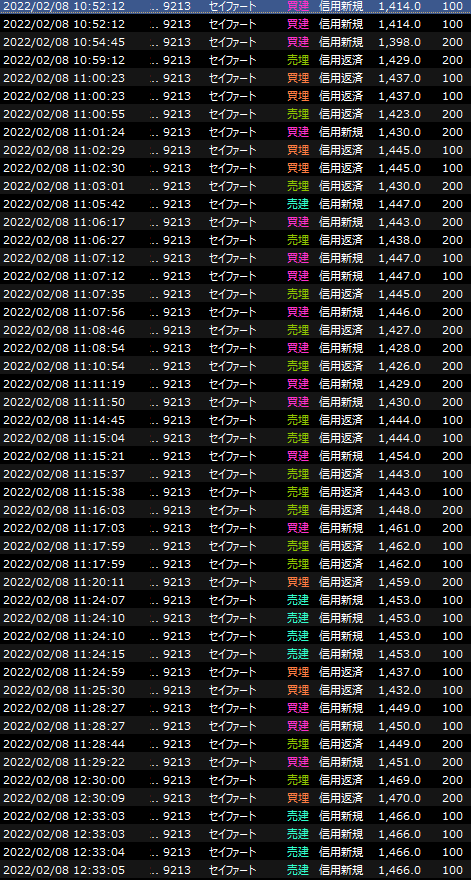Click the price 1,427.0 cell
The image size is (471, 880).
[400, 329]
